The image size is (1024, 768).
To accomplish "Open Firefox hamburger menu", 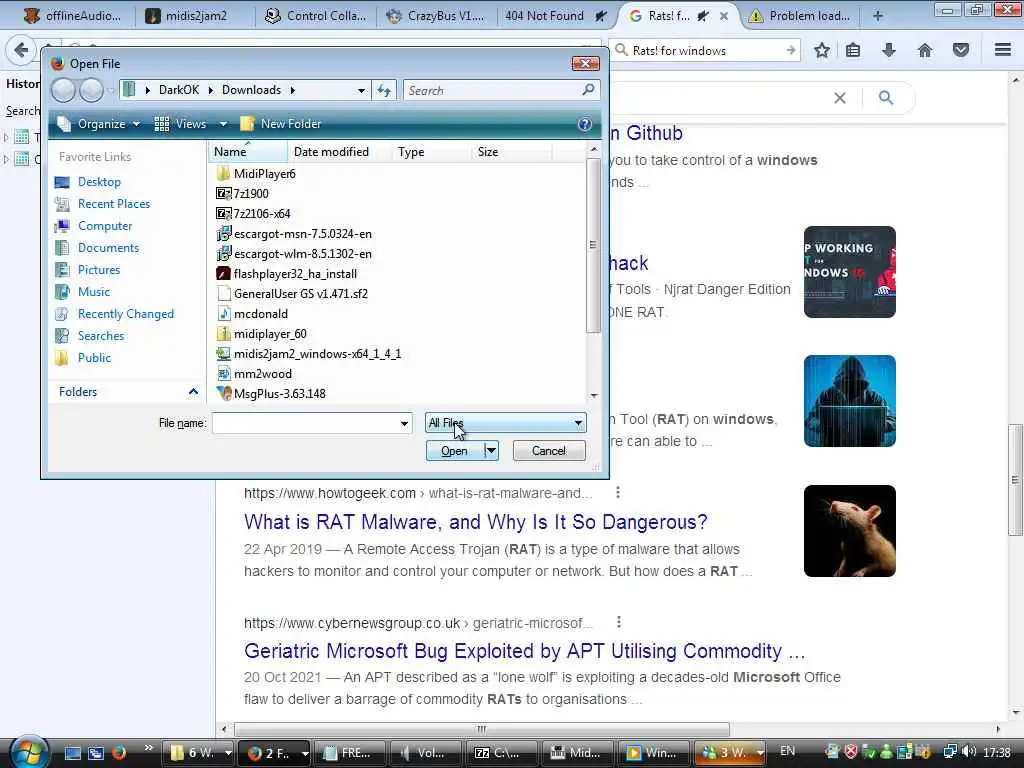I will (1002, 50).
